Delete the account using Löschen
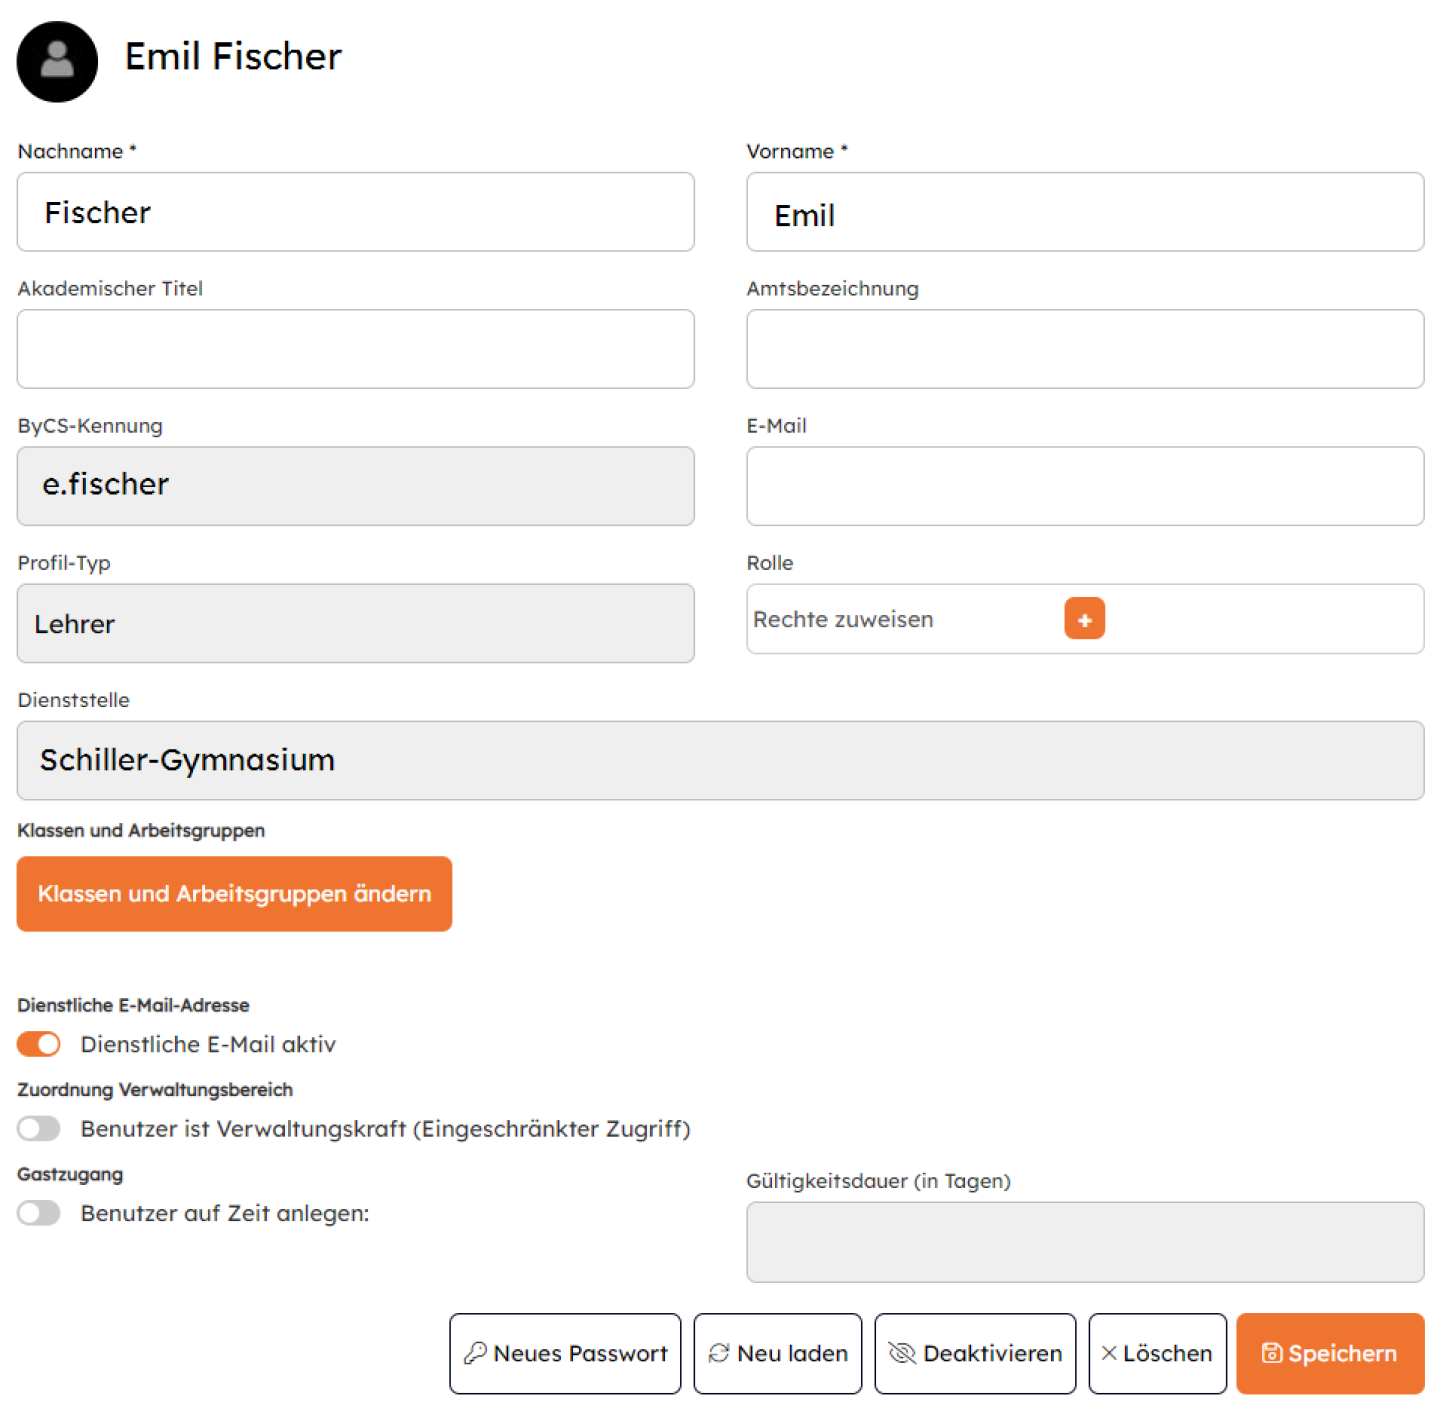Image resolution: width=1440 pixels, height=1402 pixels. pos(1157,1353)
